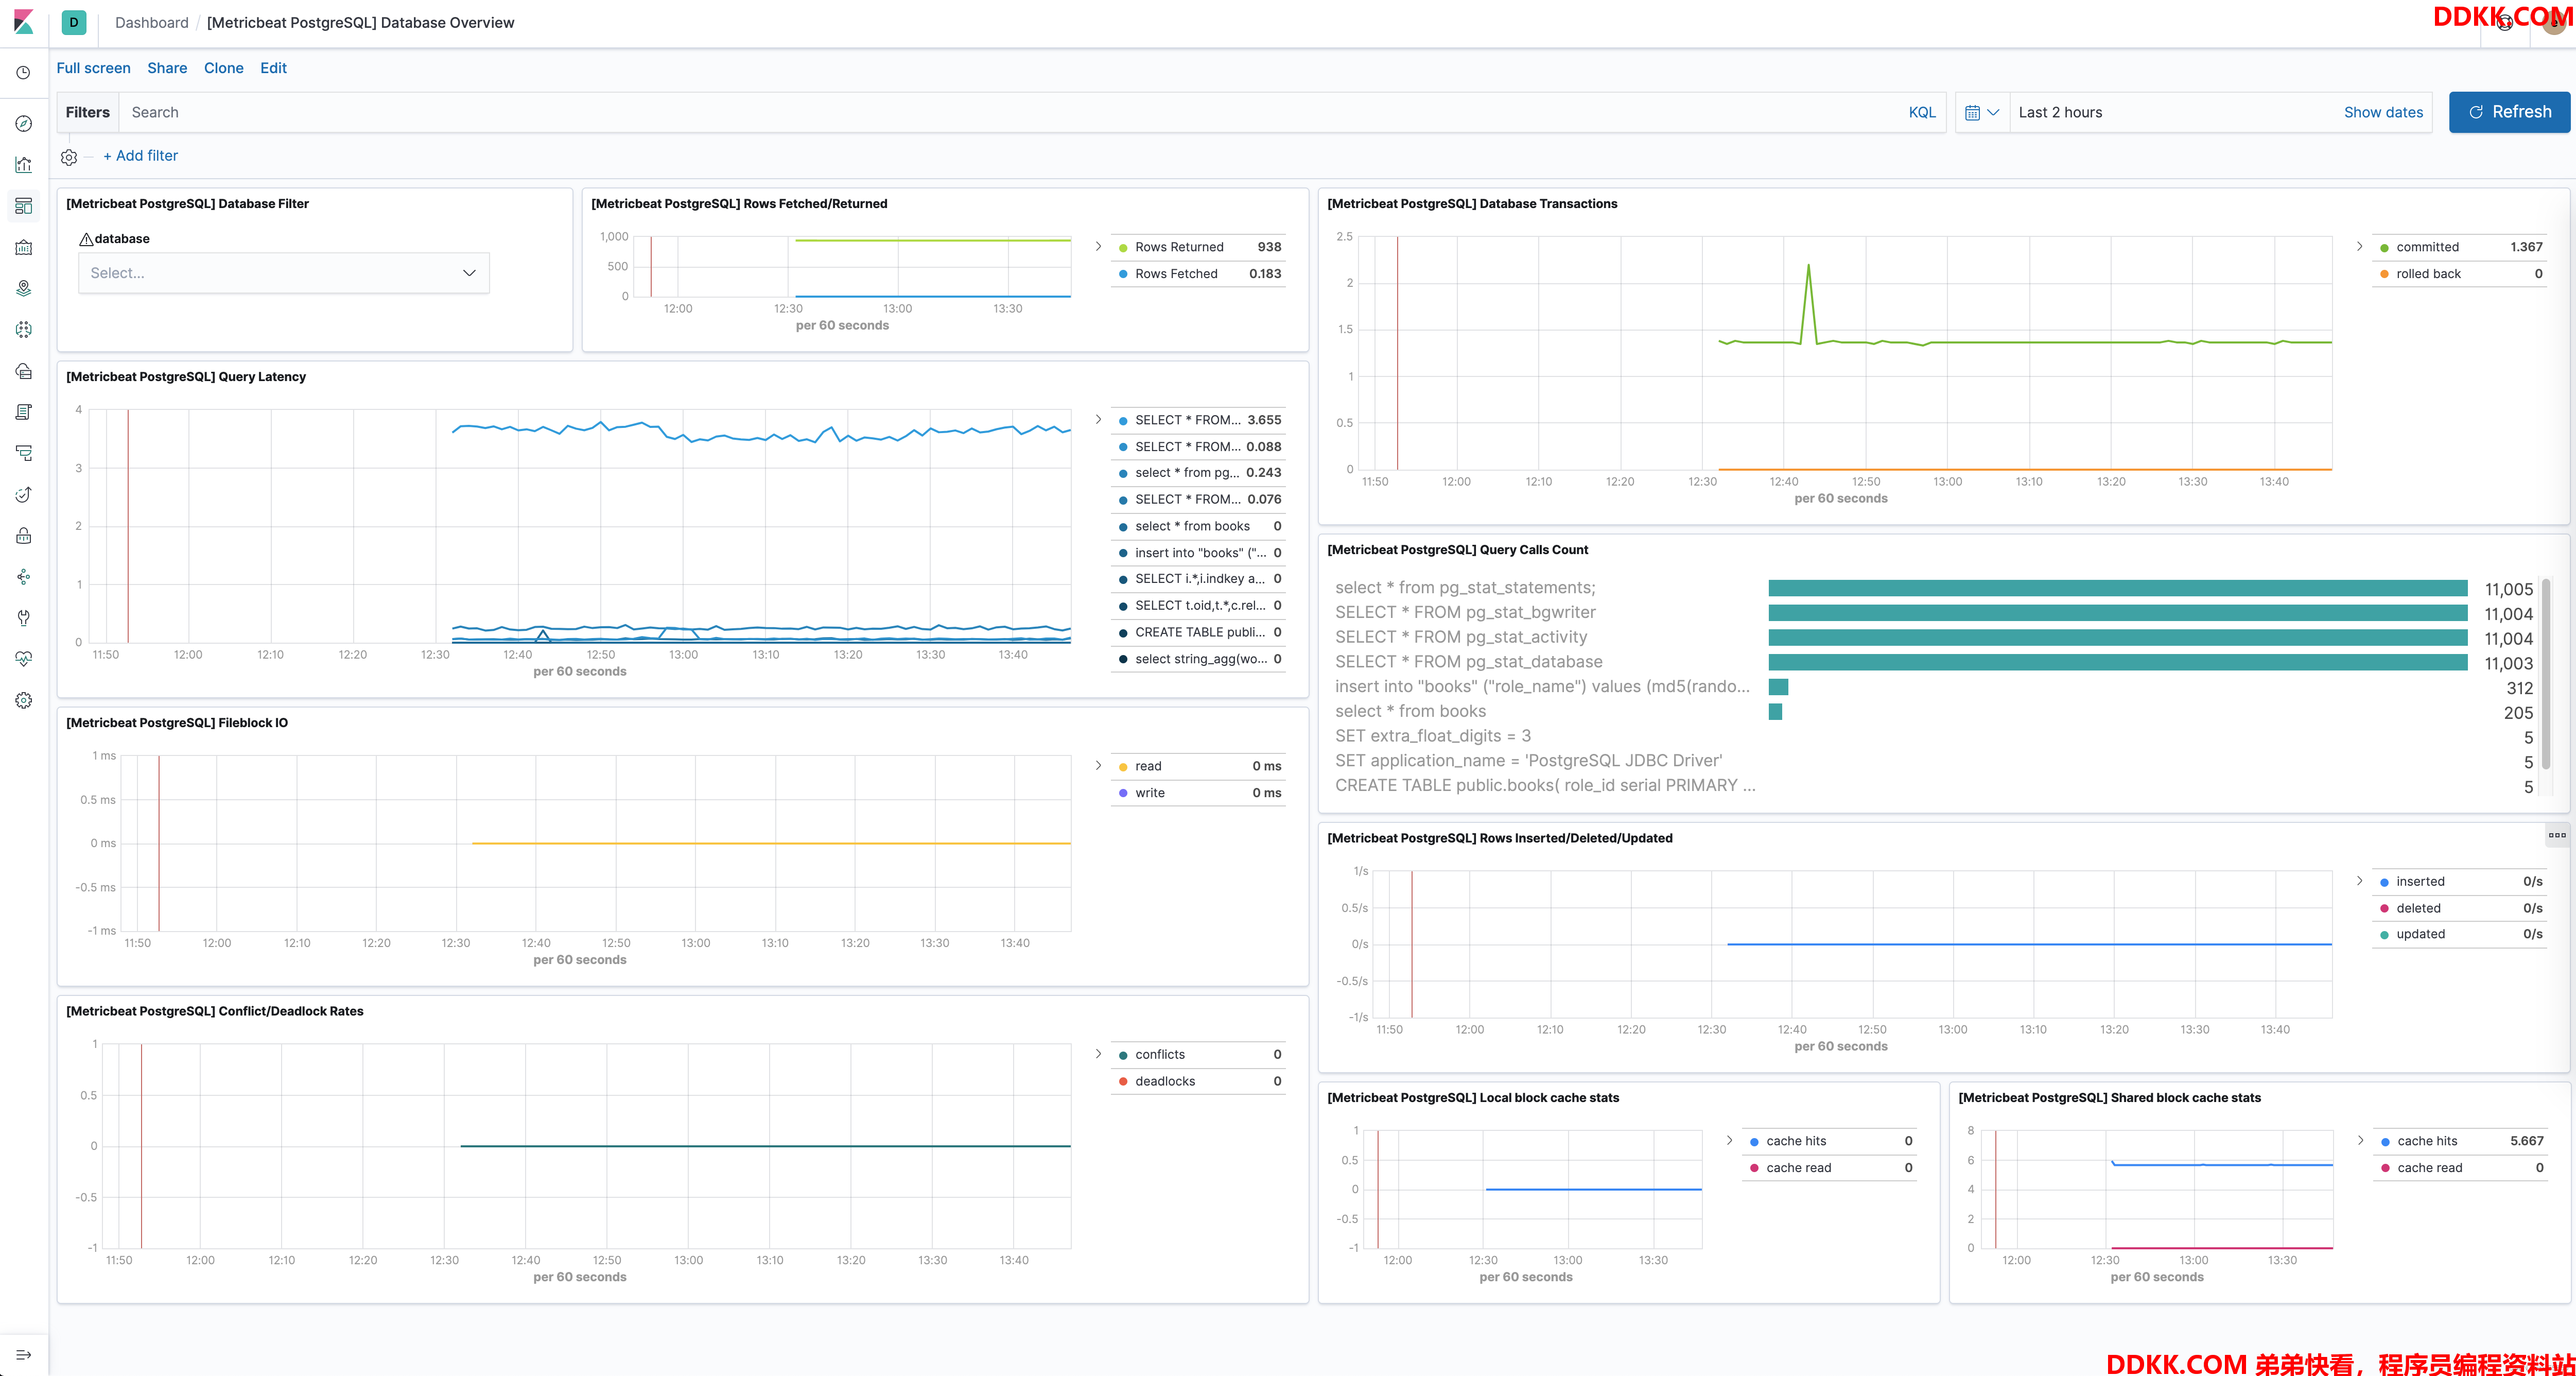Open the help lifebuoy icon
Viewport: 2576px width, 1376px height.
[x=2504, y=22]
